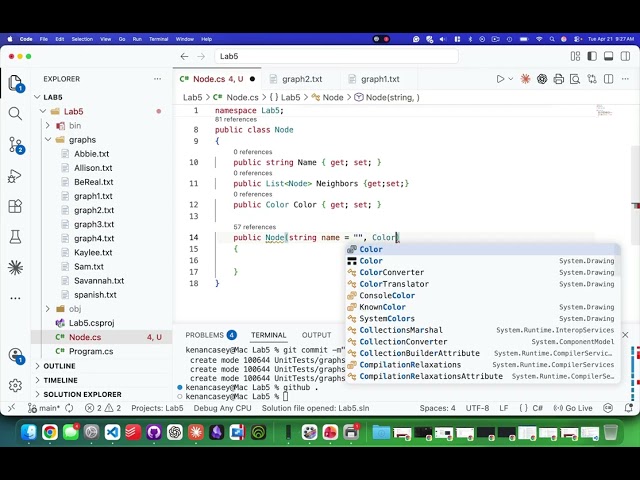Go back with the left arrow
The height and width of the screenshot is (480, 640).
(x=184, y=56)
